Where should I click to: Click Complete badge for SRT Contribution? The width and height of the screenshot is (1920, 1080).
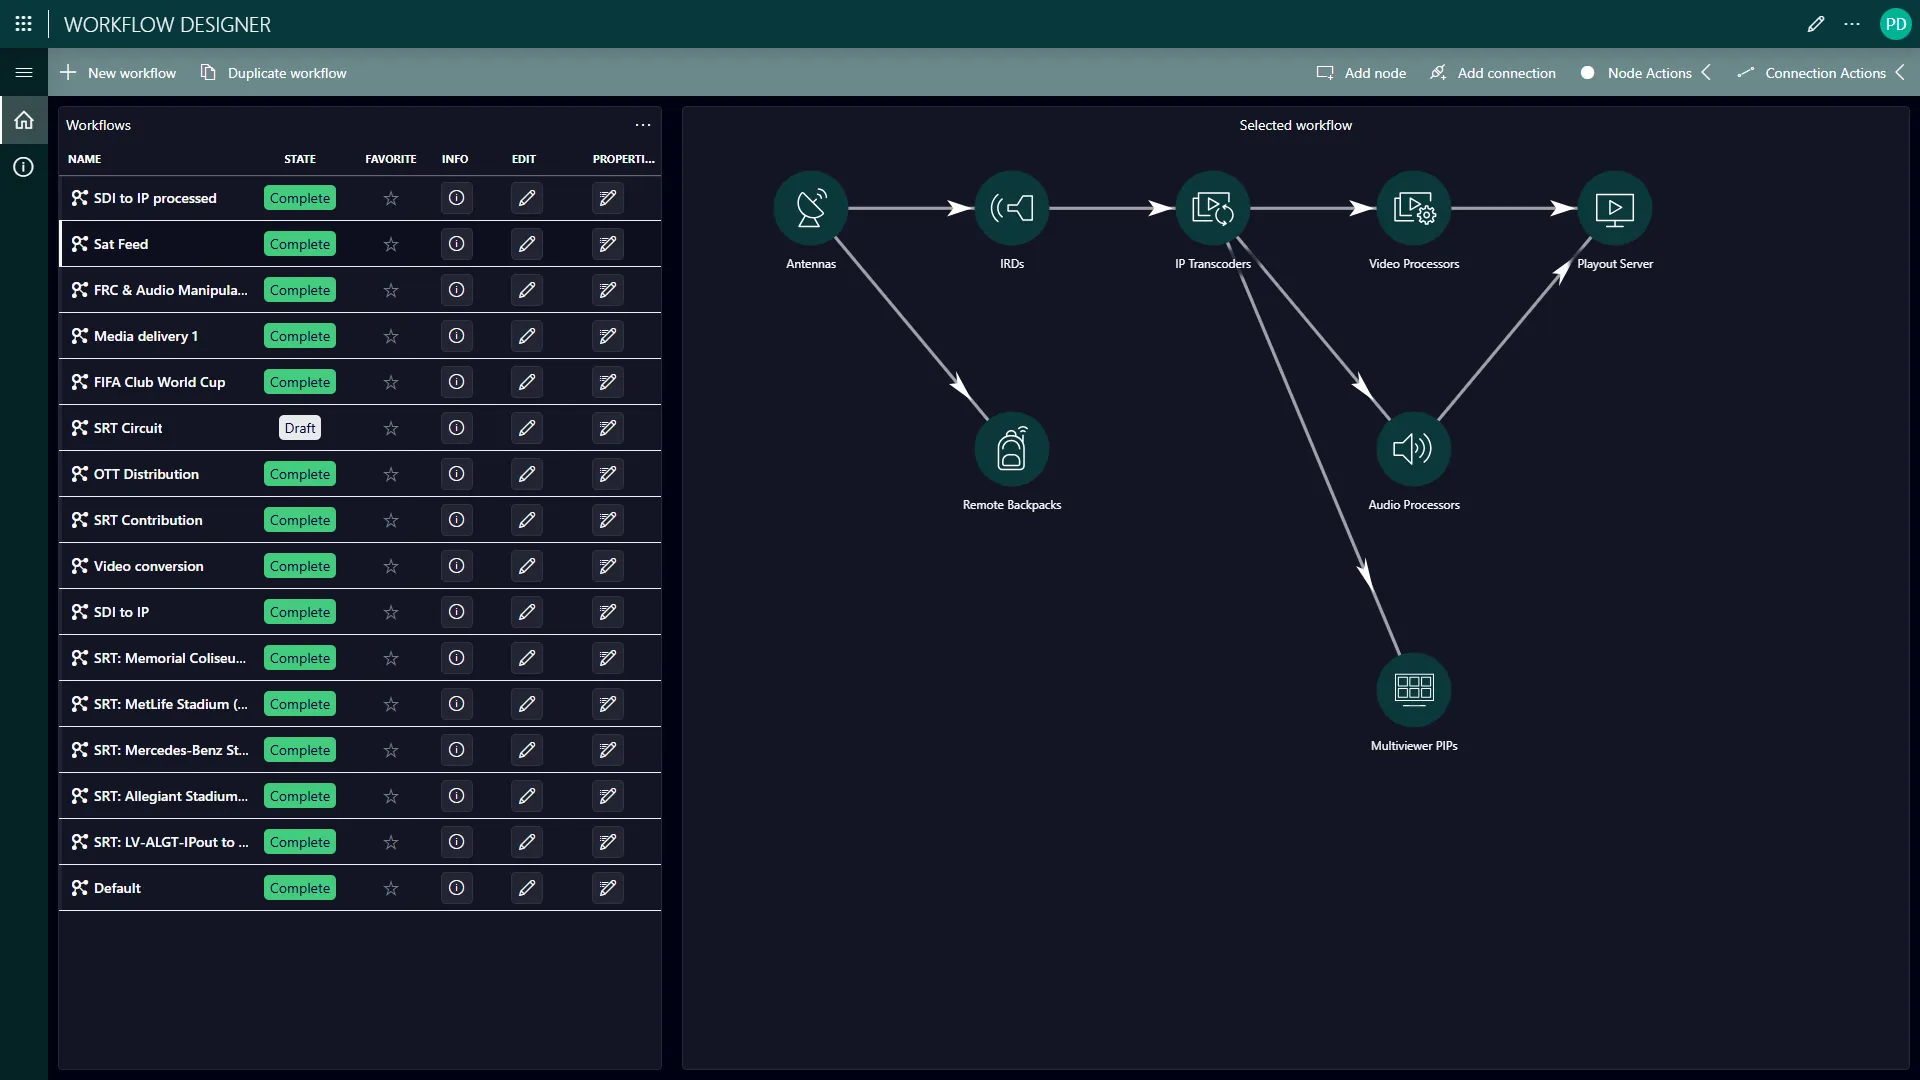300,520
